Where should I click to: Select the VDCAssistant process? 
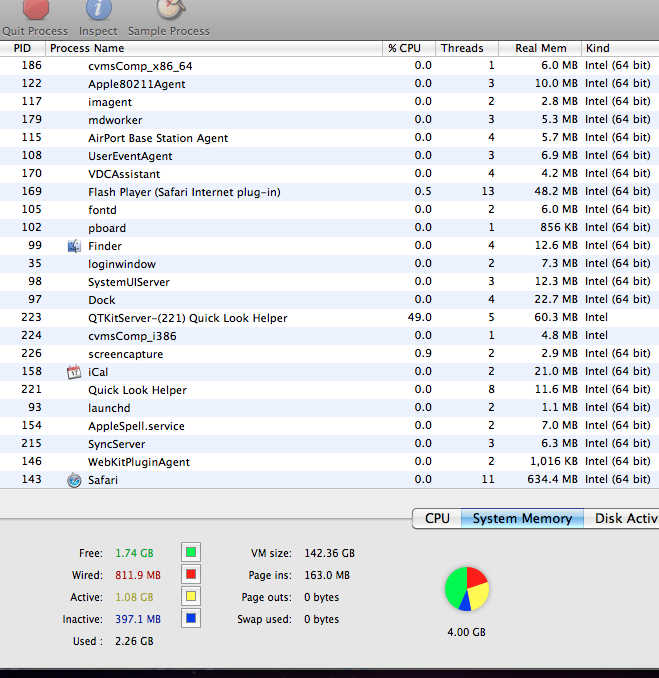point(330,174)
